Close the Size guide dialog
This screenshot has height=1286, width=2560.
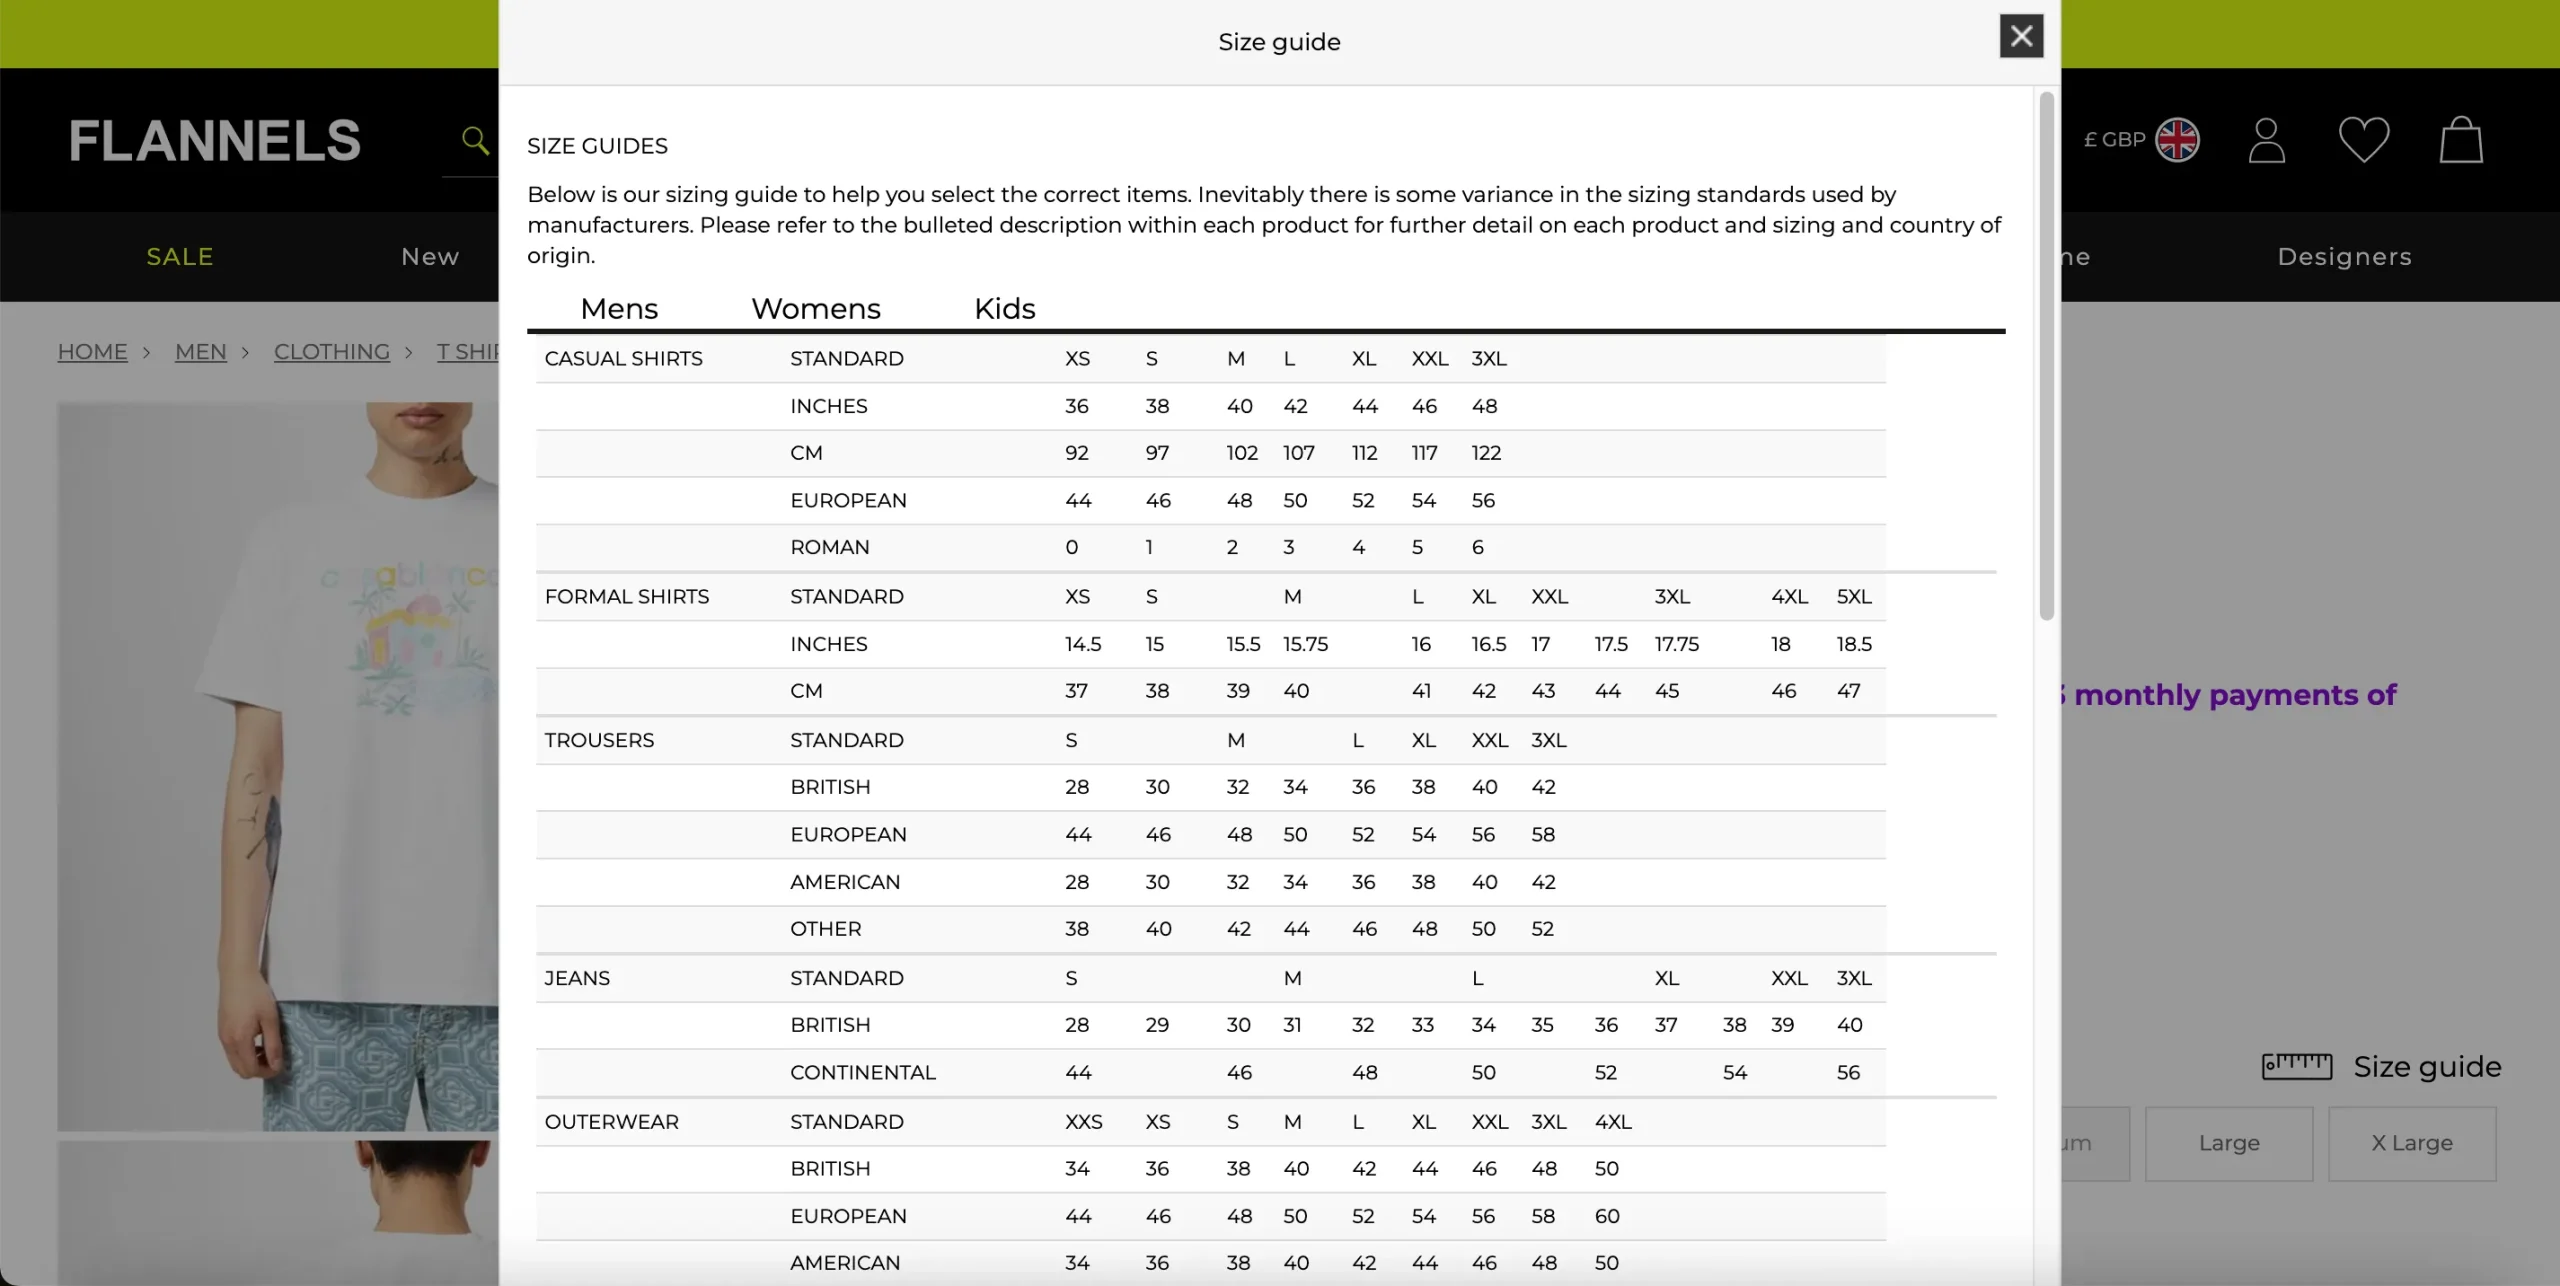[x=2021, y=37]
